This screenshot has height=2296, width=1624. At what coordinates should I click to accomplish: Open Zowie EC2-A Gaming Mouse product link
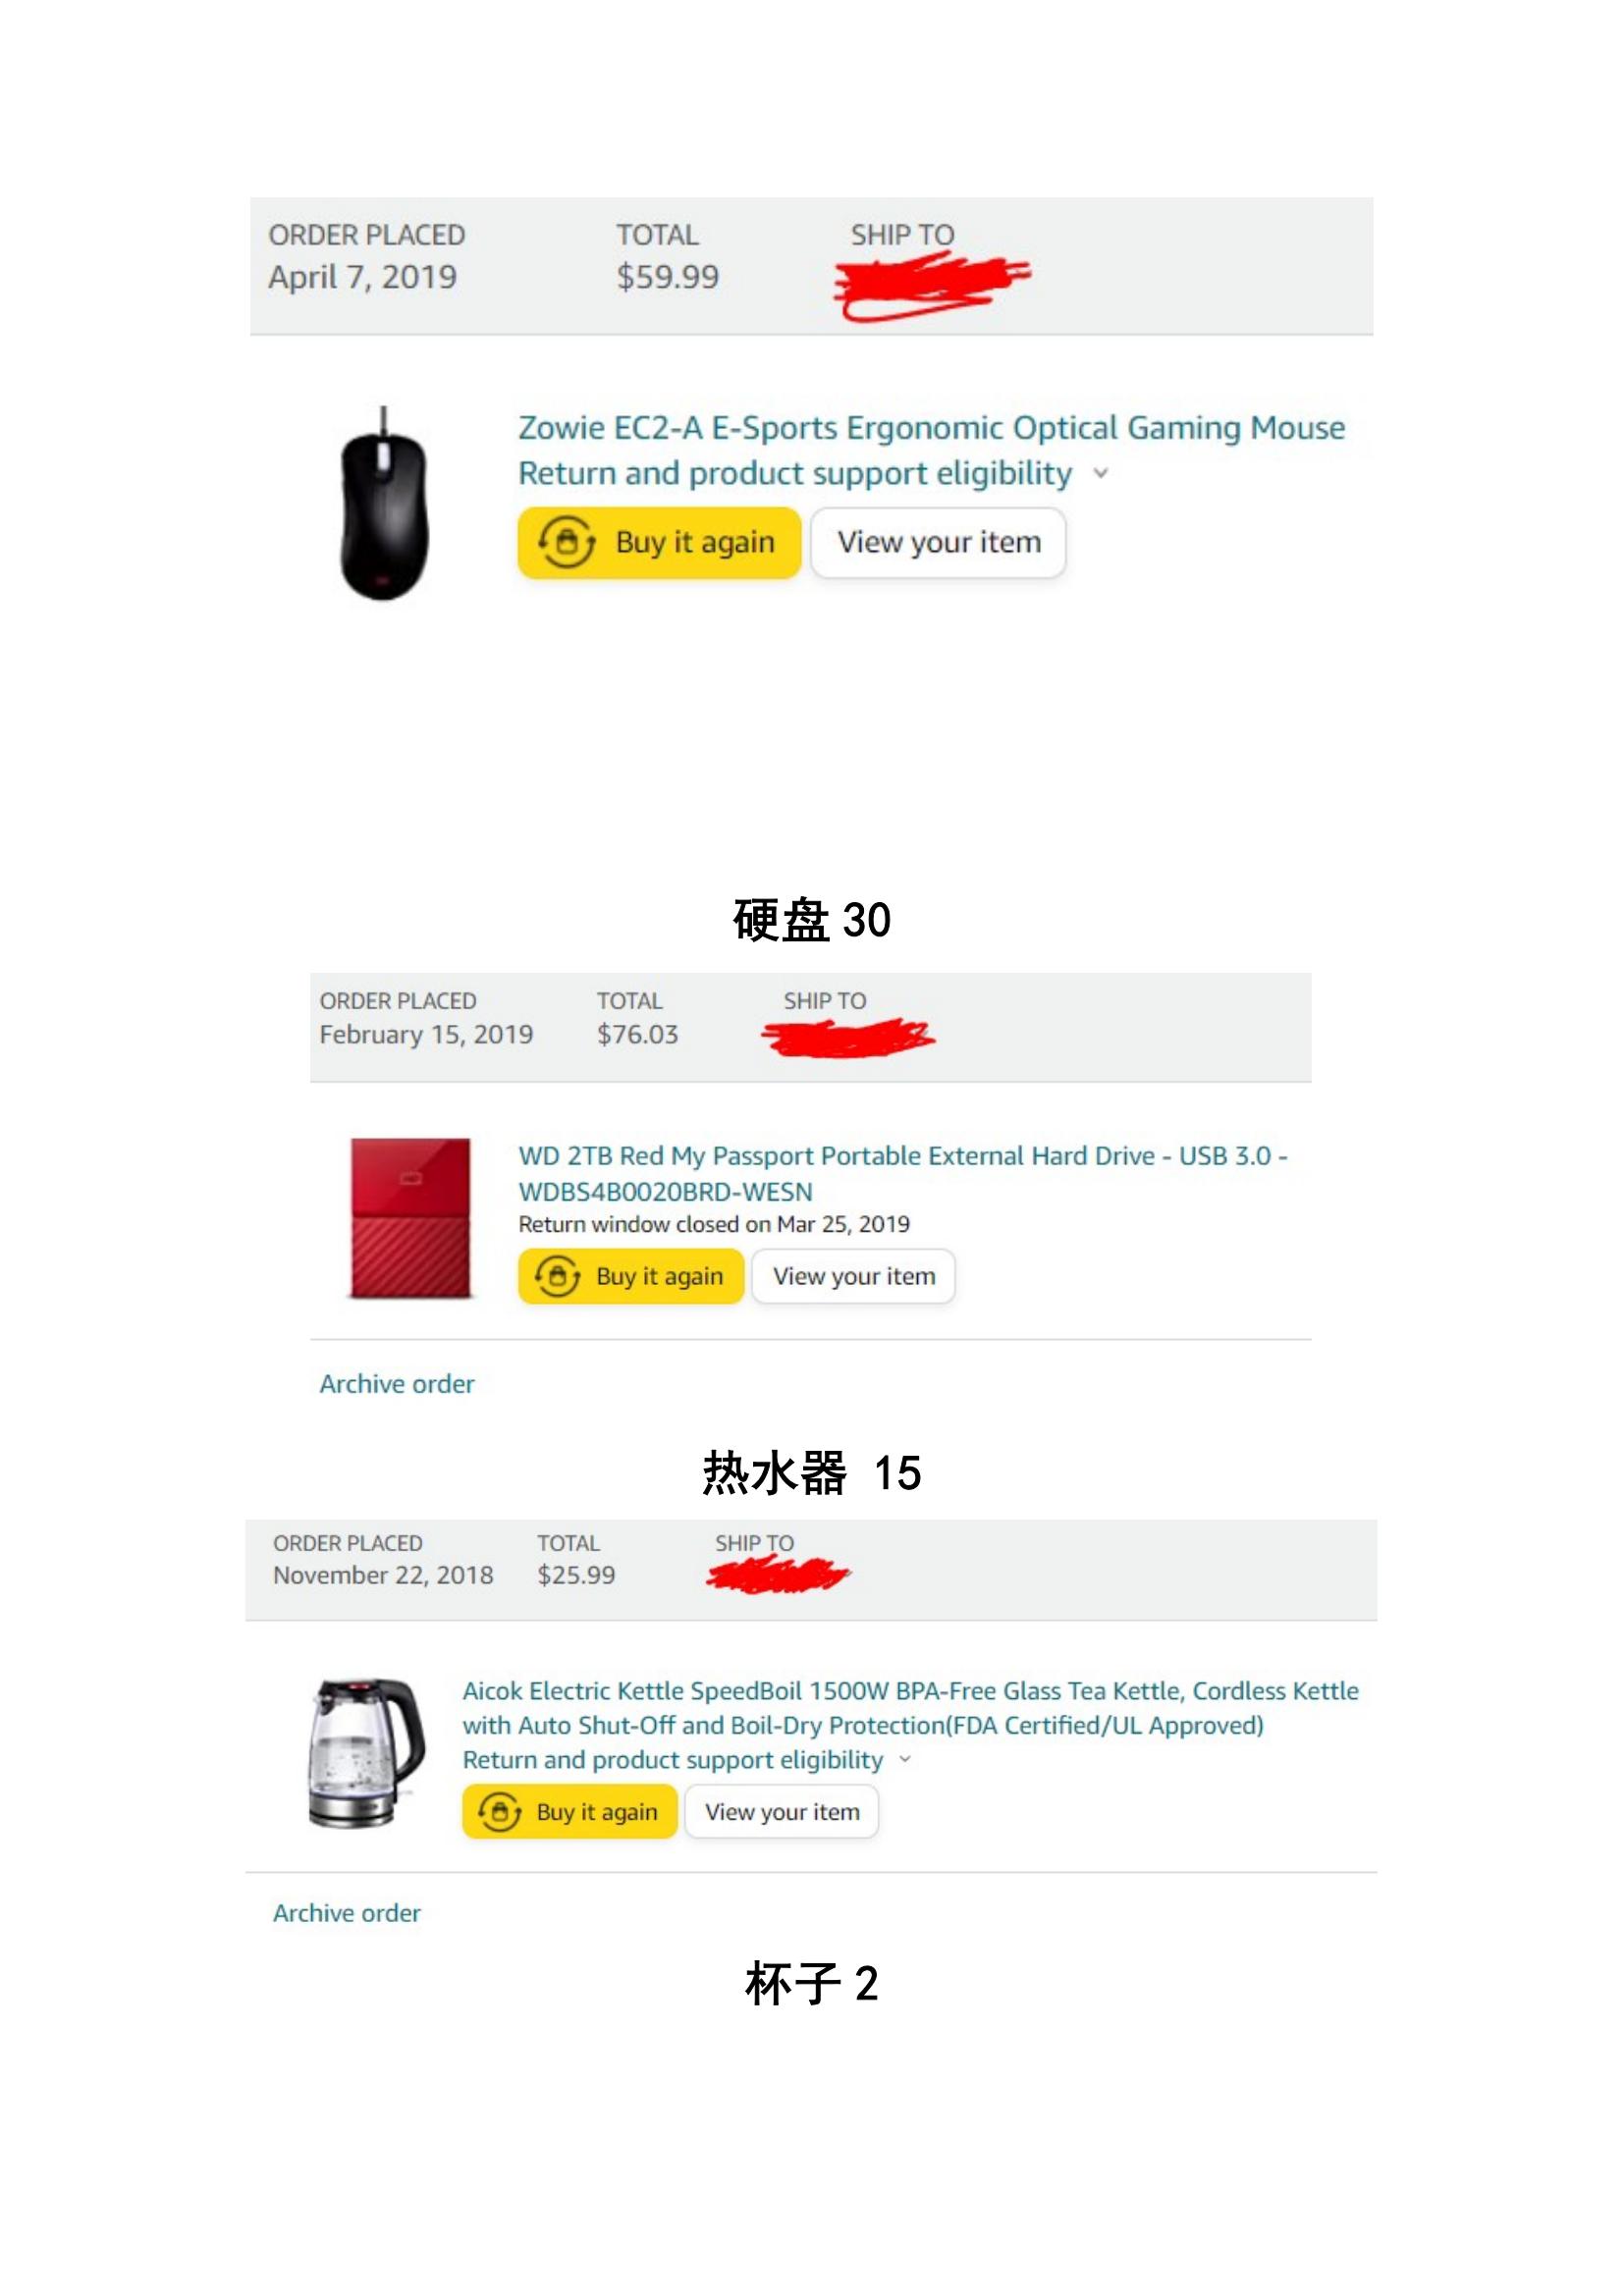(931, 428)
